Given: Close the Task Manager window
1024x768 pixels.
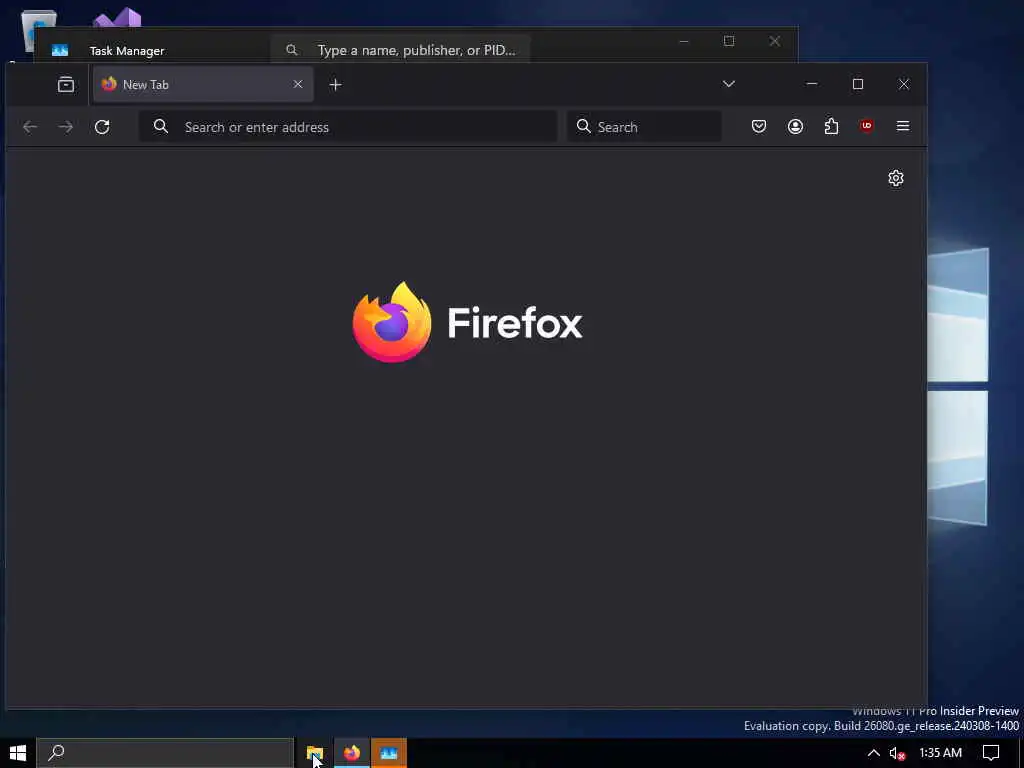Looking at the screenshot, I should [x=775, y=41].
